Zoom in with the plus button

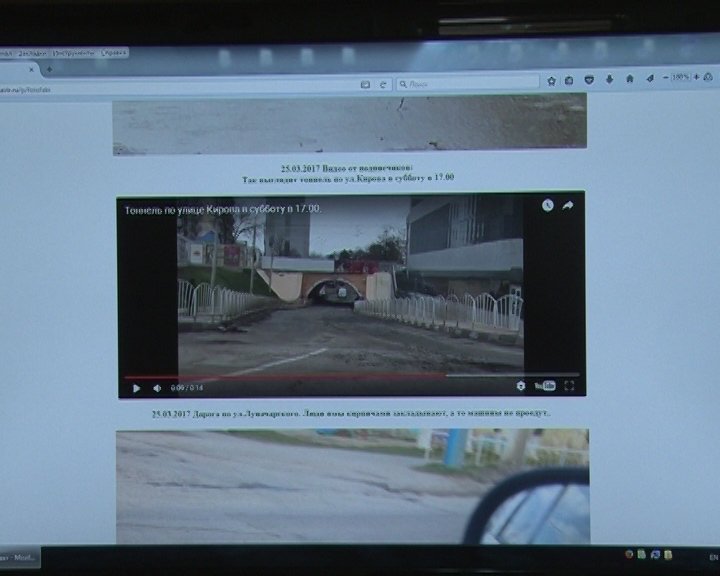point(696,77)
